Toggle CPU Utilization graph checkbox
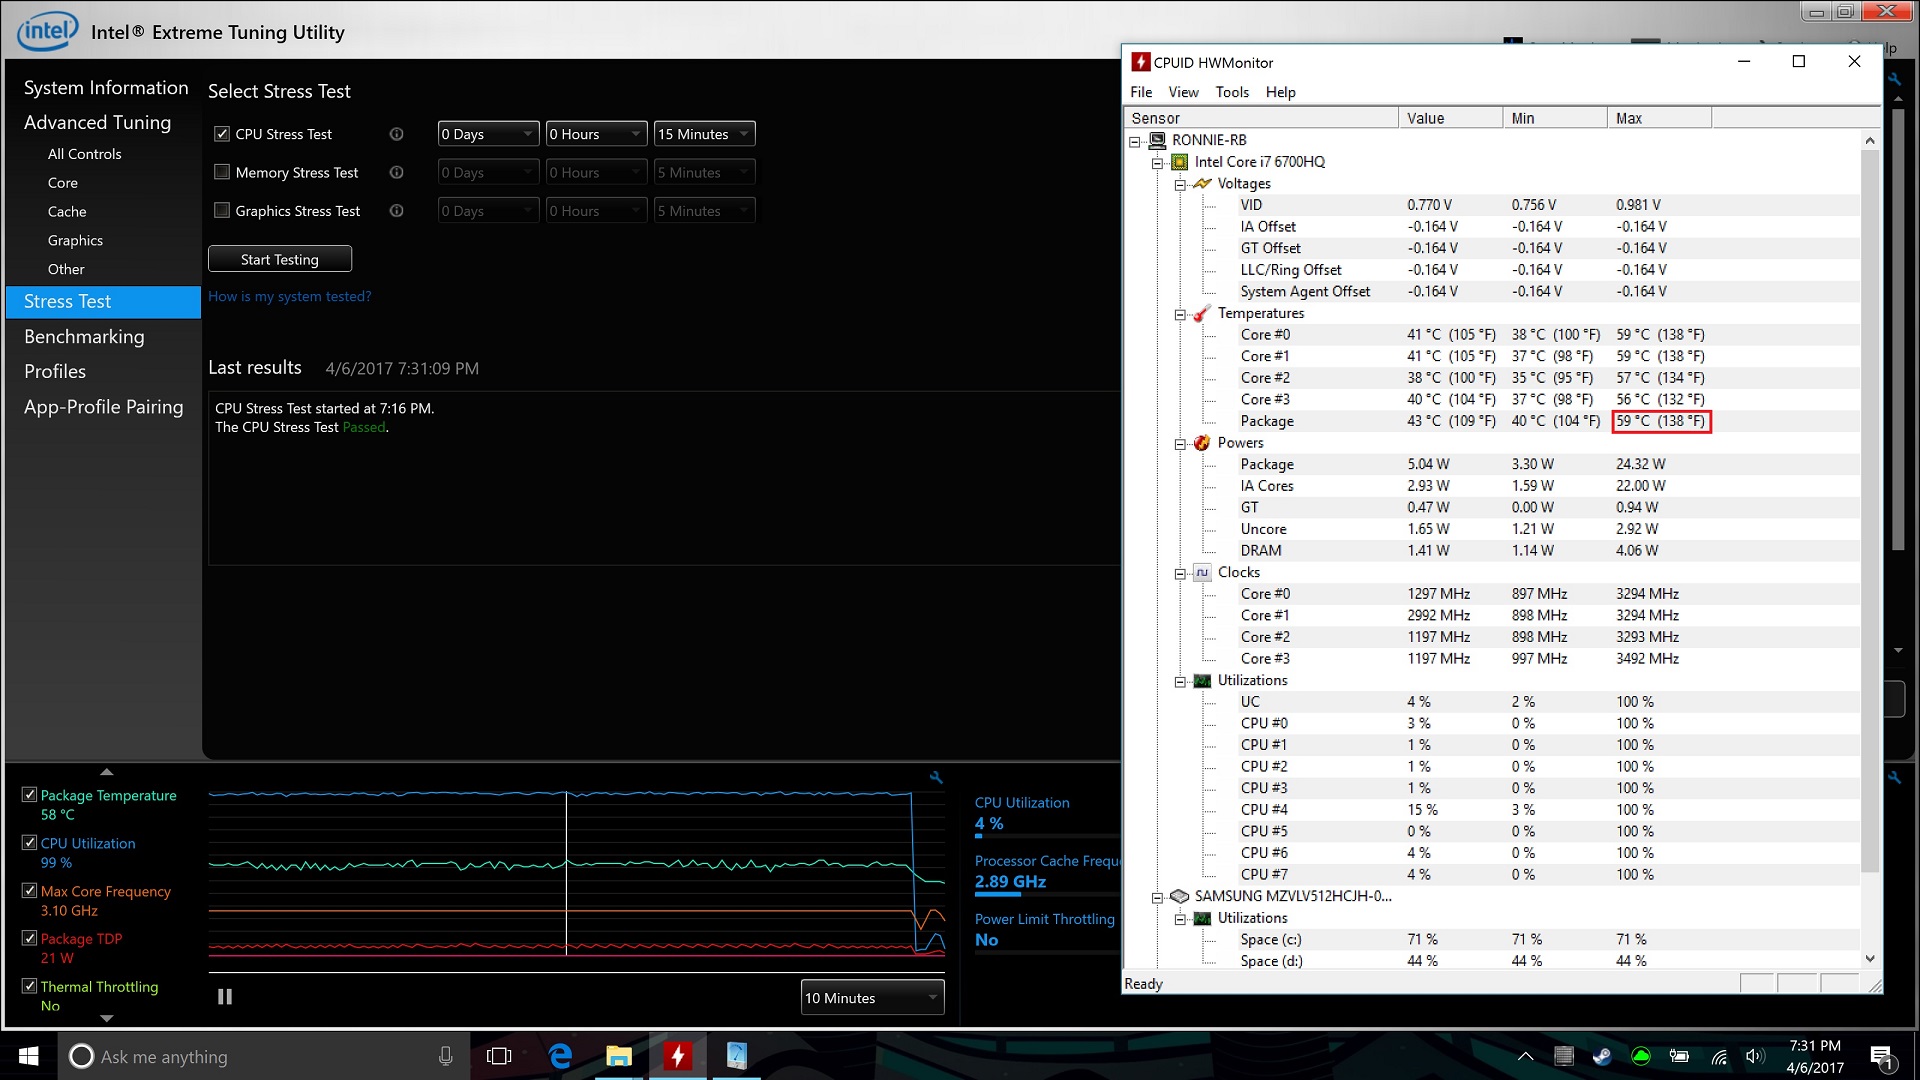This screenshot has width=1920, height=1080. [x=29, y=843]
